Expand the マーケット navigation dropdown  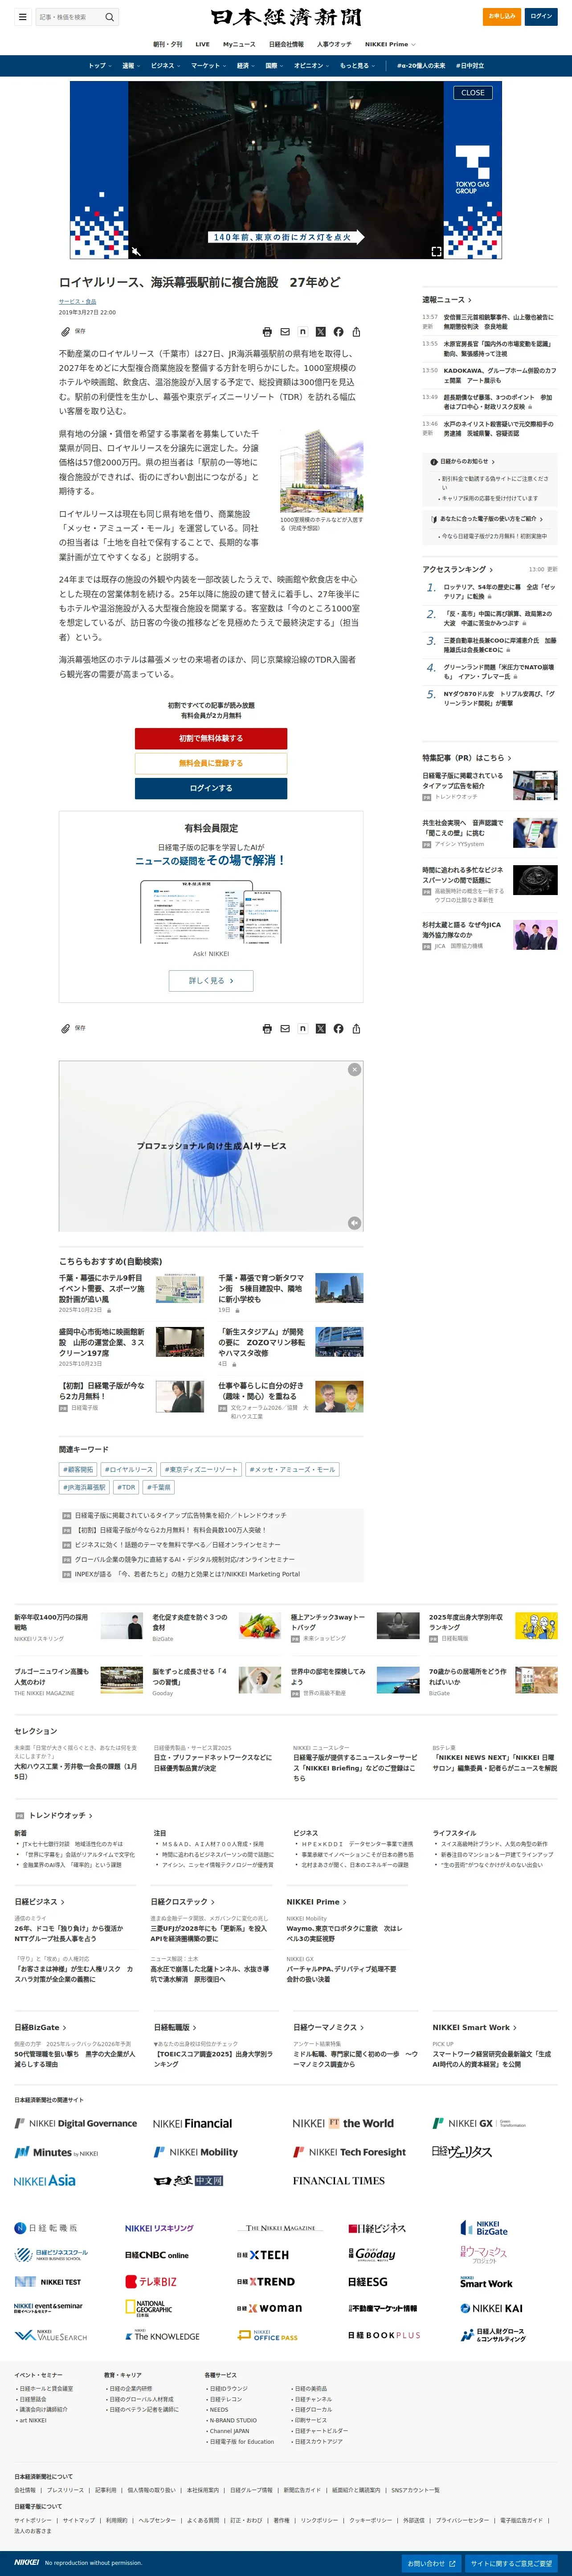pos(208,66)
